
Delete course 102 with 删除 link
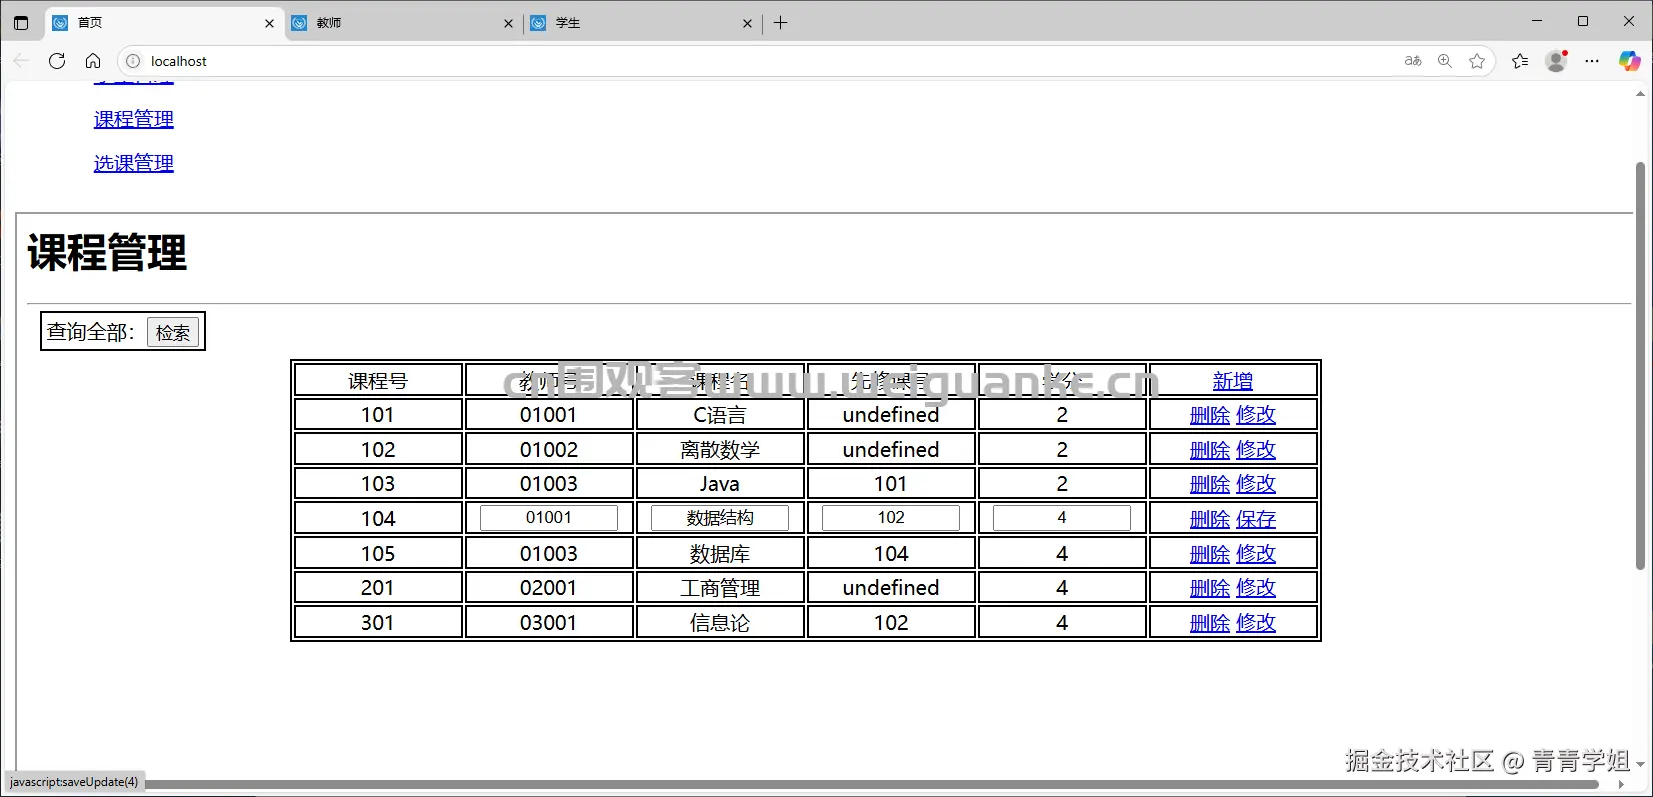[x=1210, y=450]
